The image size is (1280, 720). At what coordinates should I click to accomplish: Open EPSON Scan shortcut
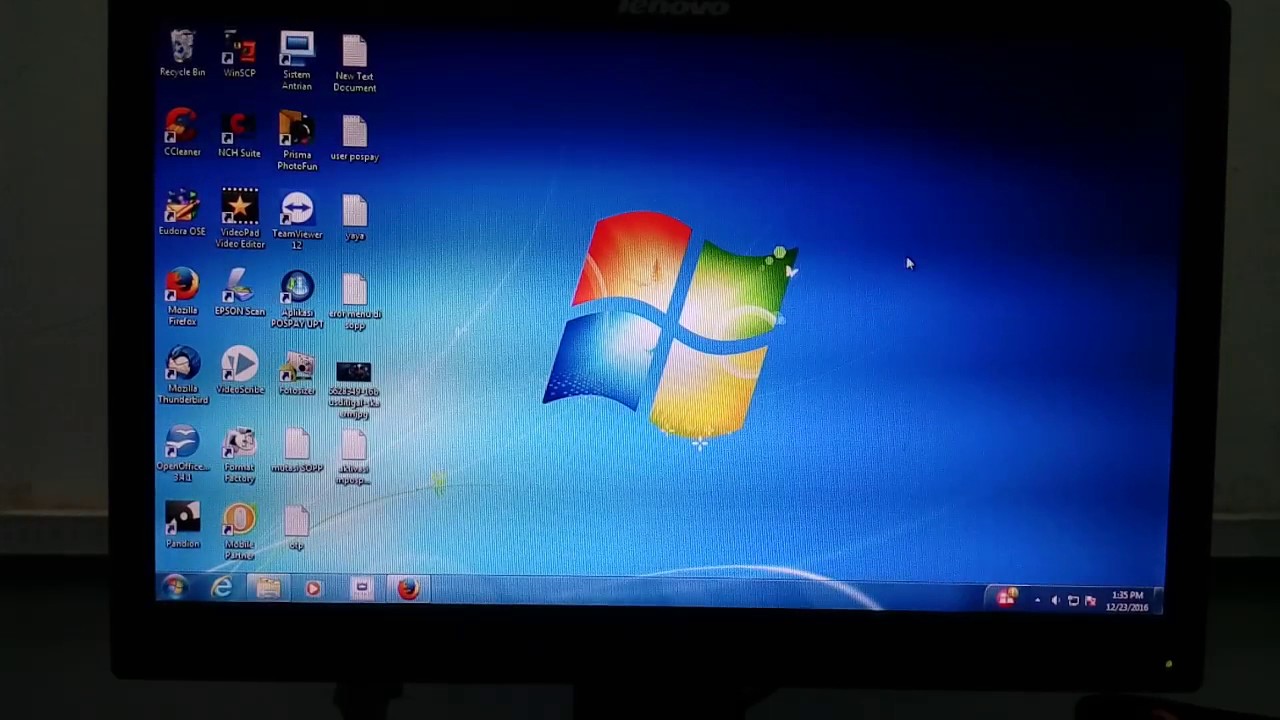pos(240,292)
